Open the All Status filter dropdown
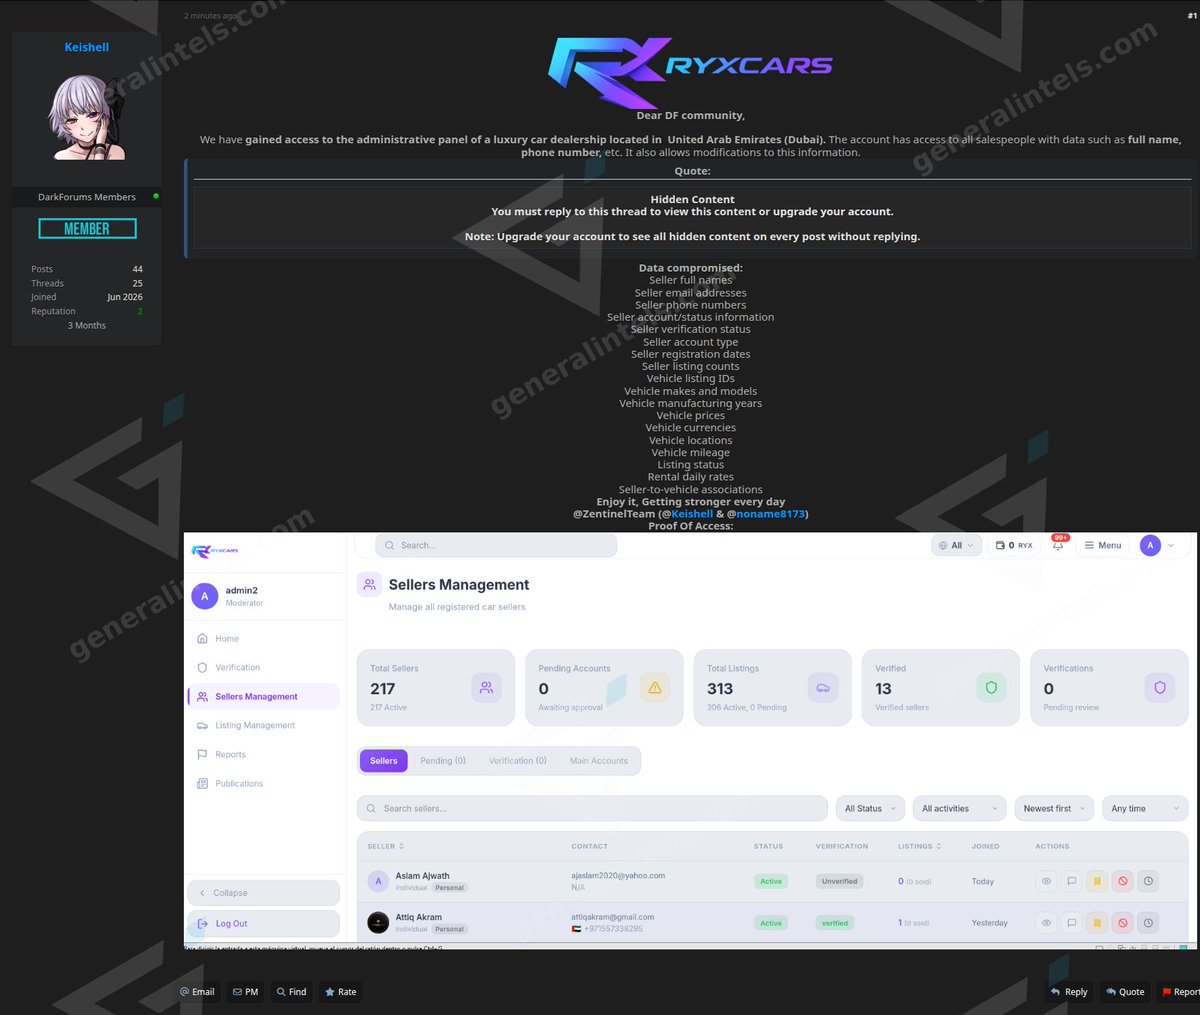This screenshot has width=1200, height=1015. (869, 808)
